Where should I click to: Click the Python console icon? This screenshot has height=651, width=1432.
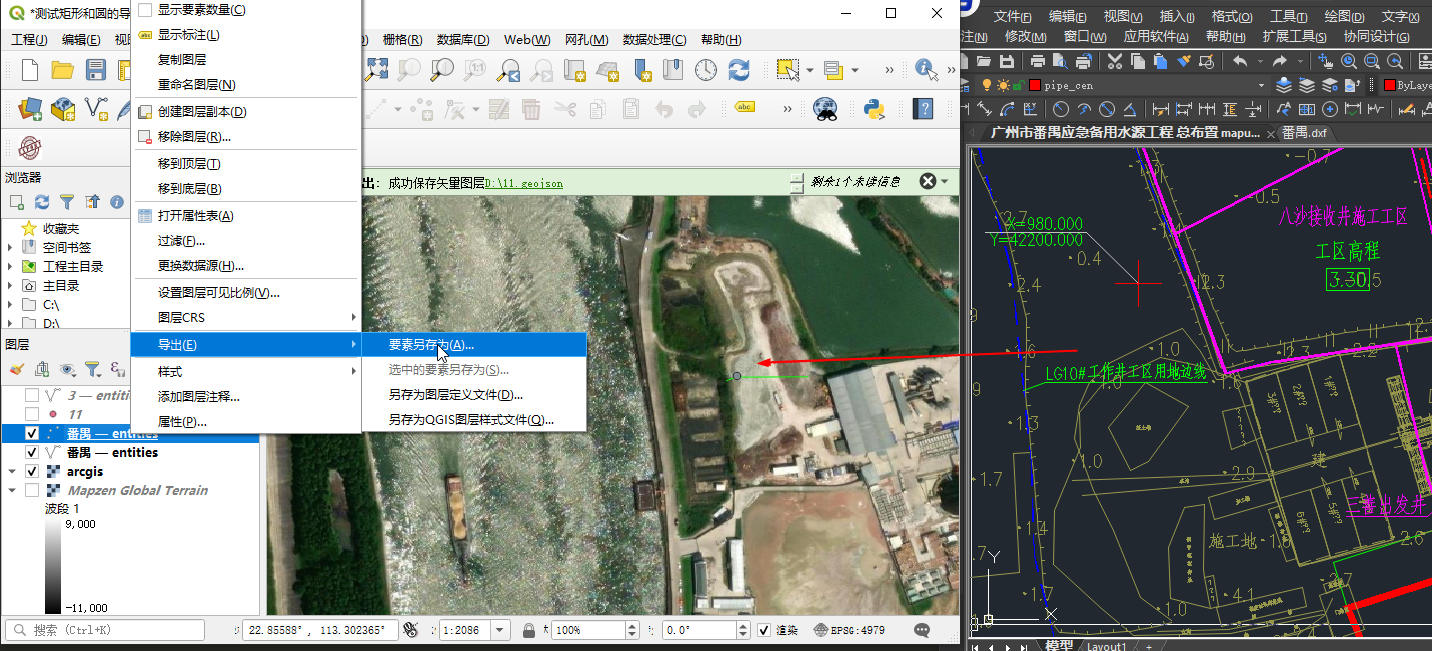tap(875, 109)
